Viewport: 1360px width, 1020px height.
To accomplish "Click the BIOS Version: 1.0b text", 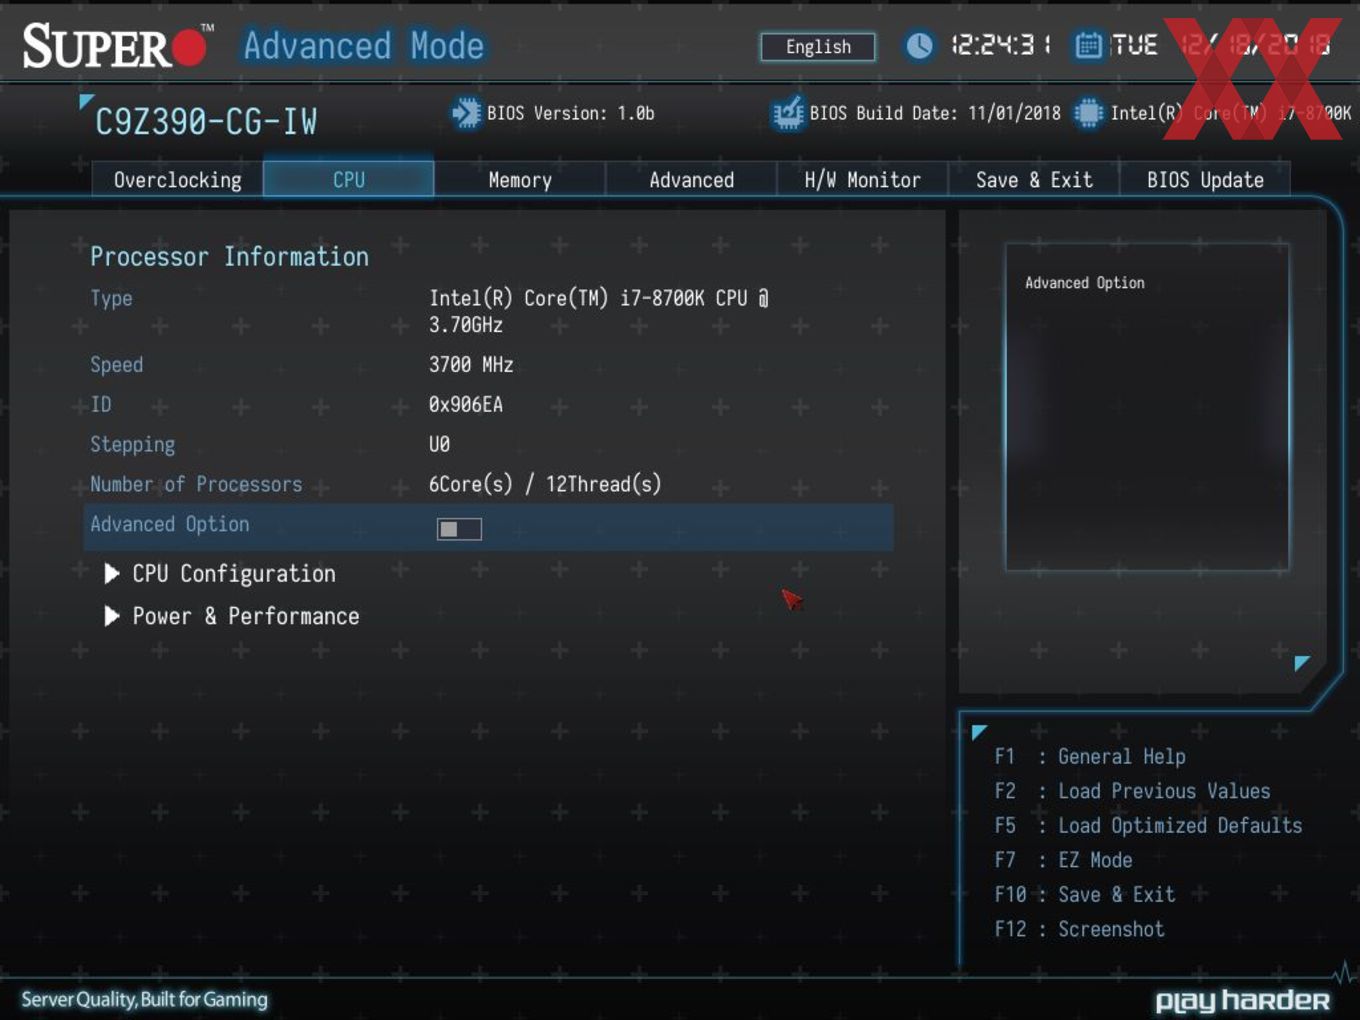I will (570, 113).
